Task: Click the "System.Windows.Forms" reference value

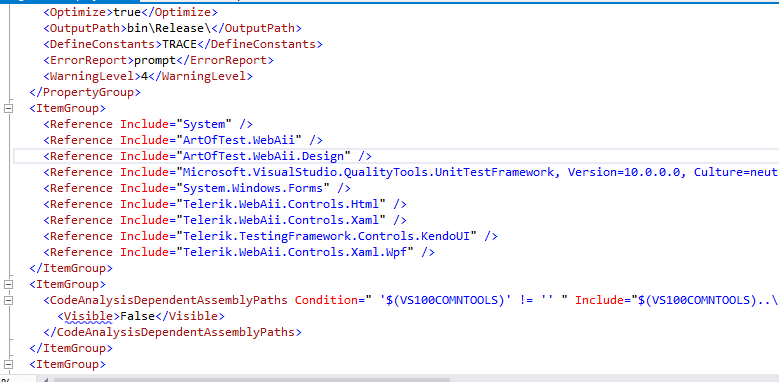Action: click(x=253, y=188)
